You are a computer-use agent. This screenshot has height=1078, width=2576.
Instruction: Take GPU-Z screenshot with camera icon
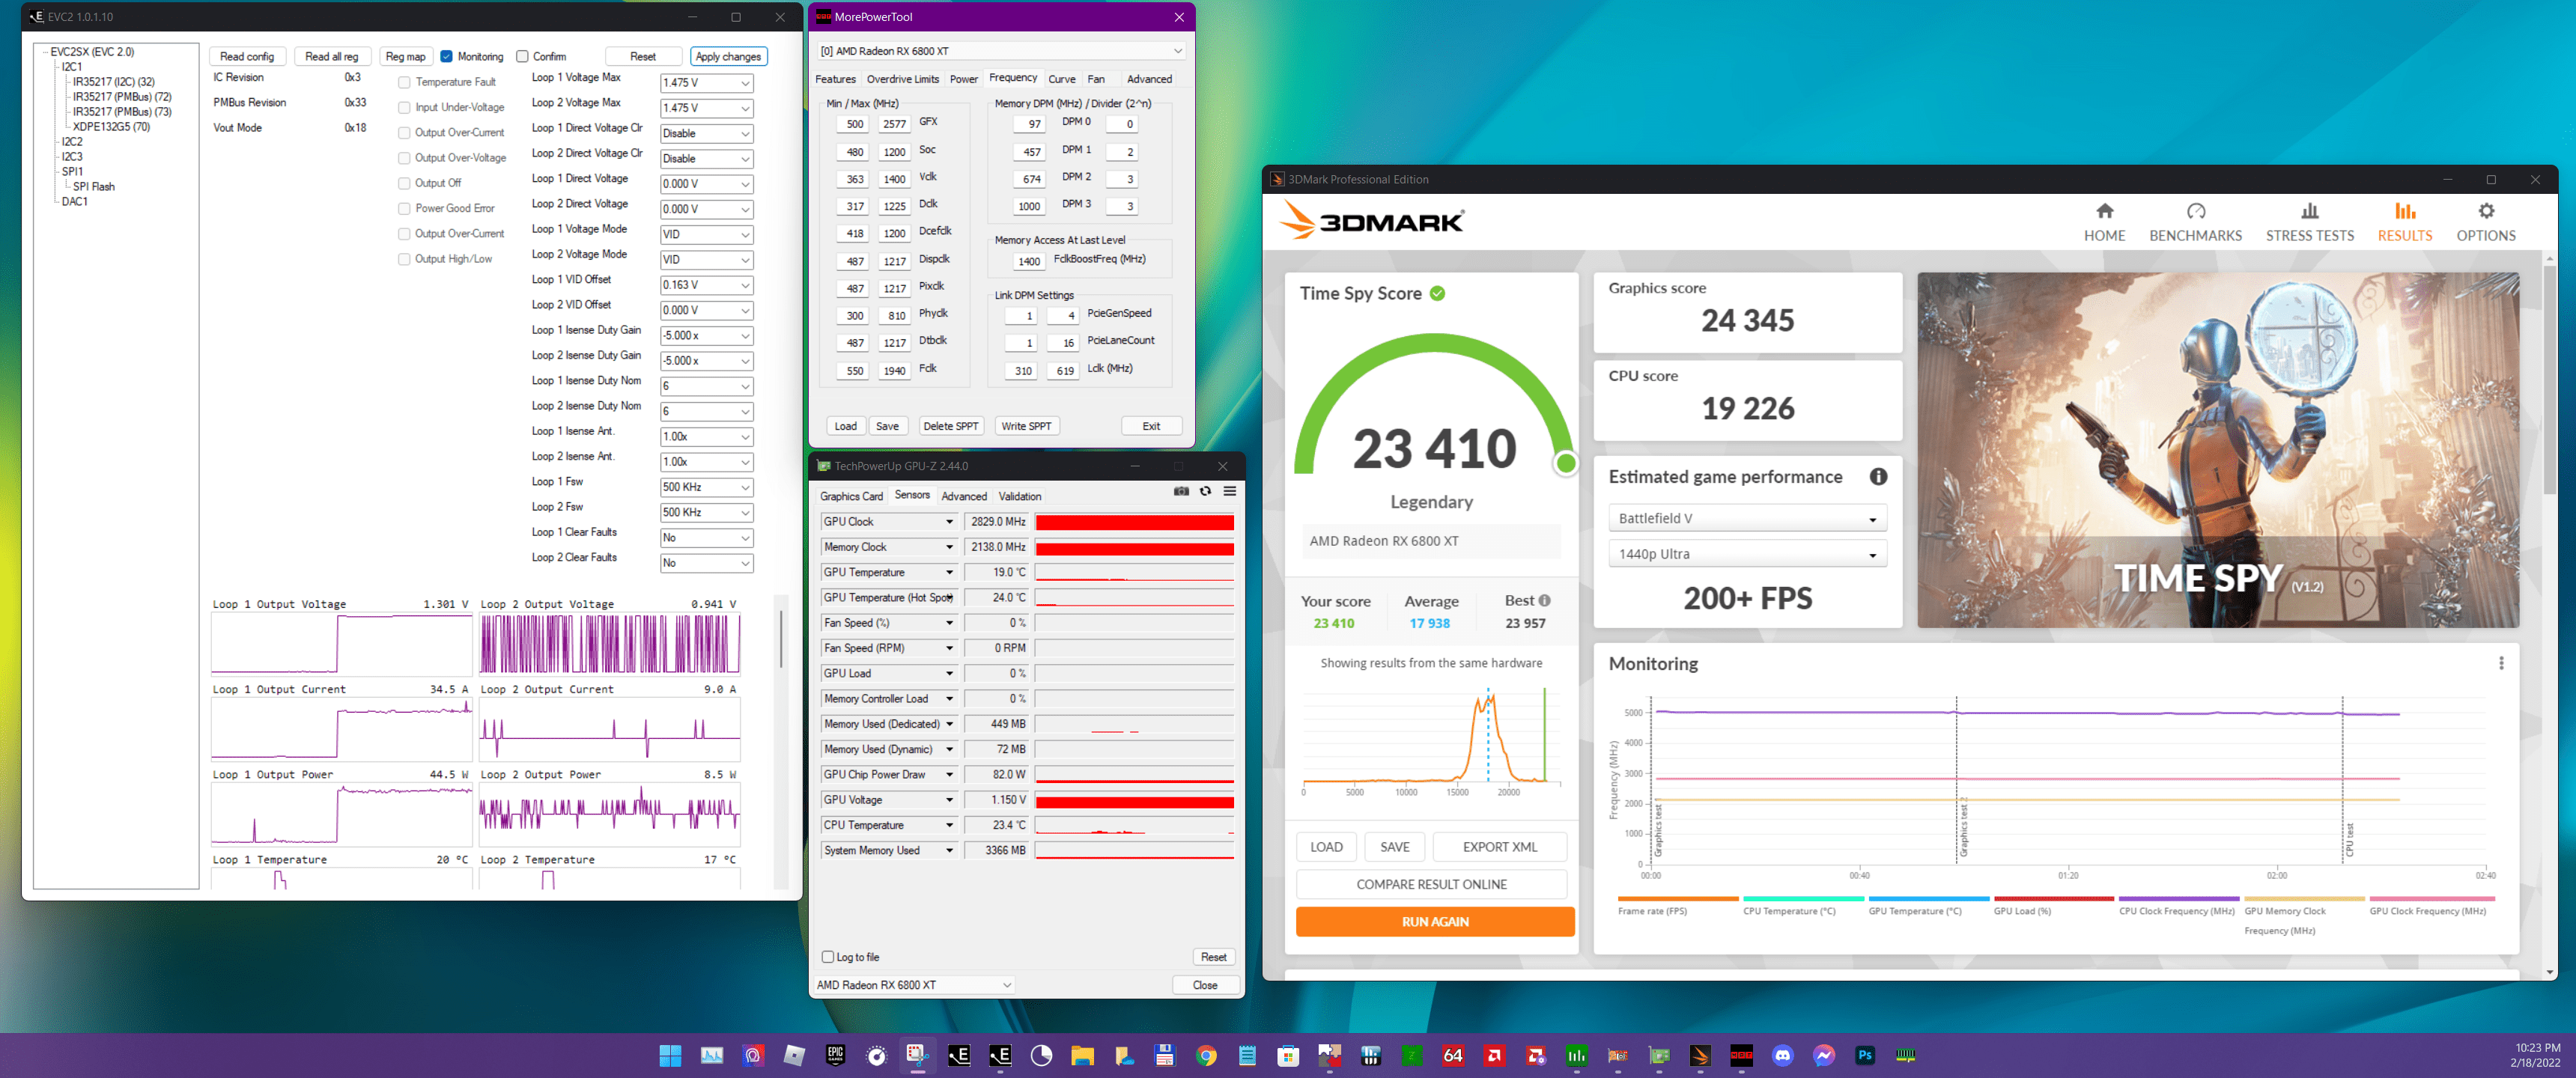[x=1181, y=491]
